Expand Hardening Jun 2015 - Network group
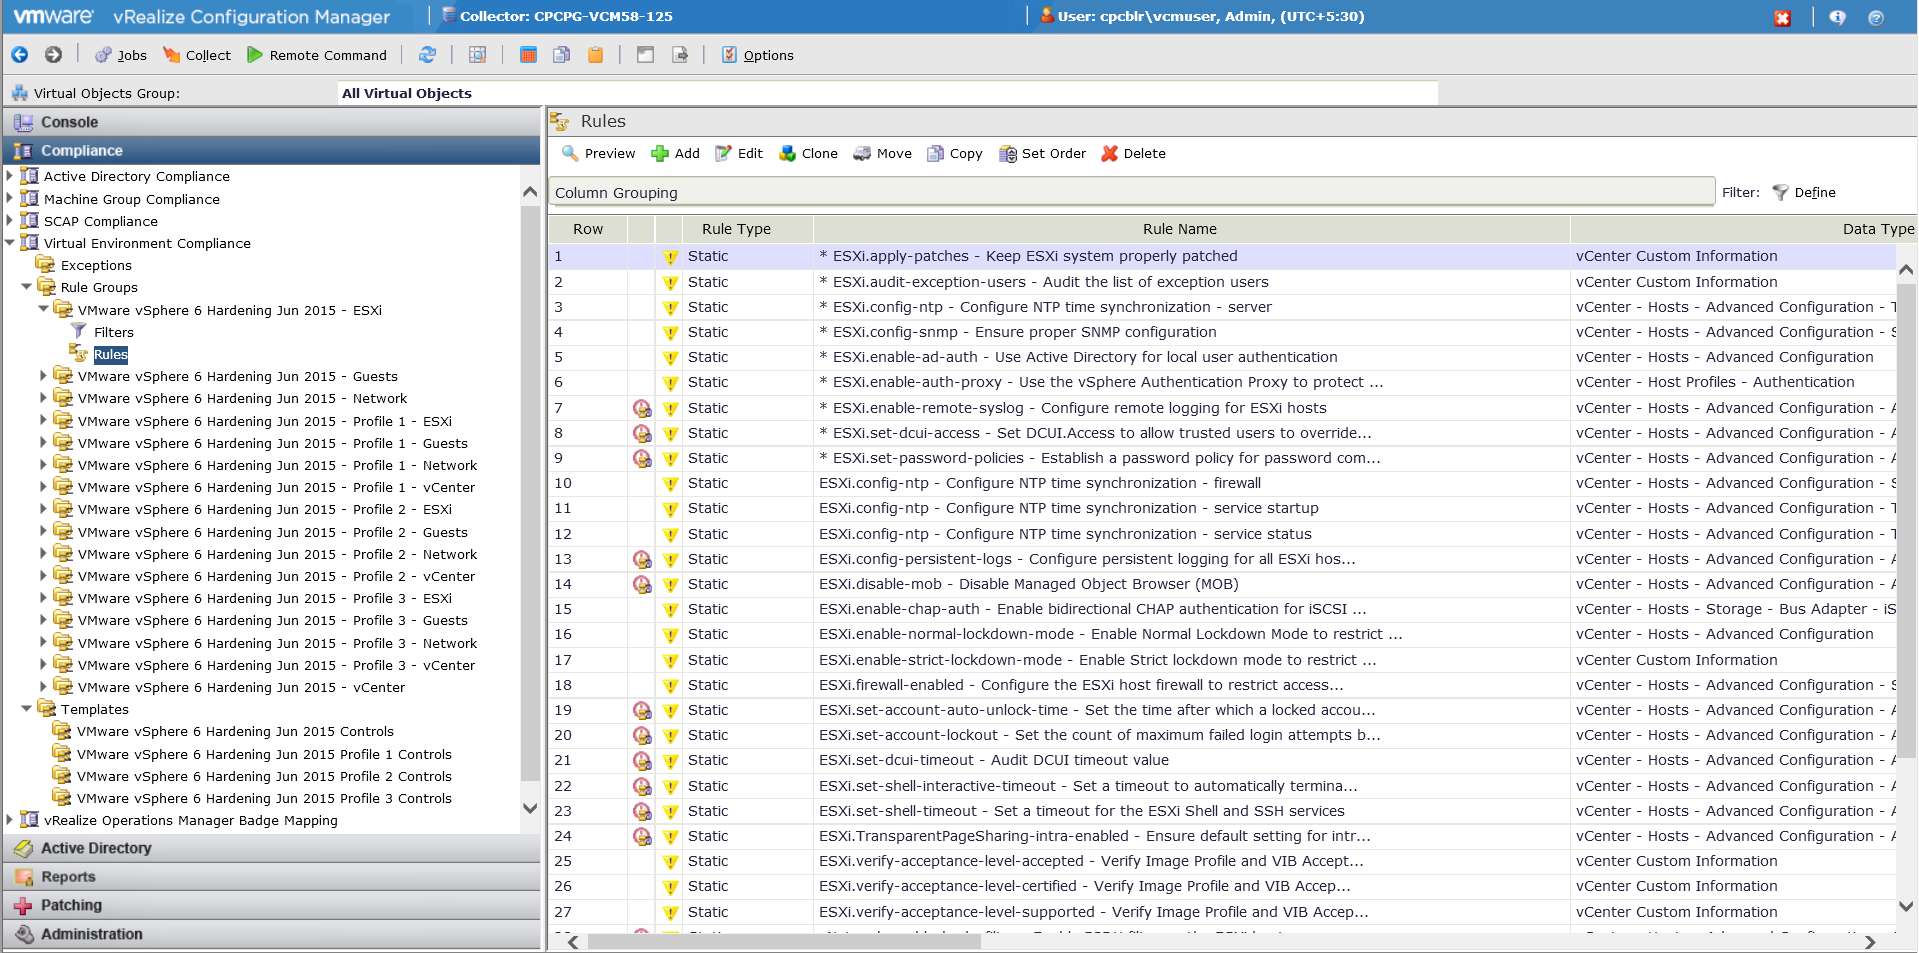Viewport: 1919px width, 953px height. tap(44, 398)
